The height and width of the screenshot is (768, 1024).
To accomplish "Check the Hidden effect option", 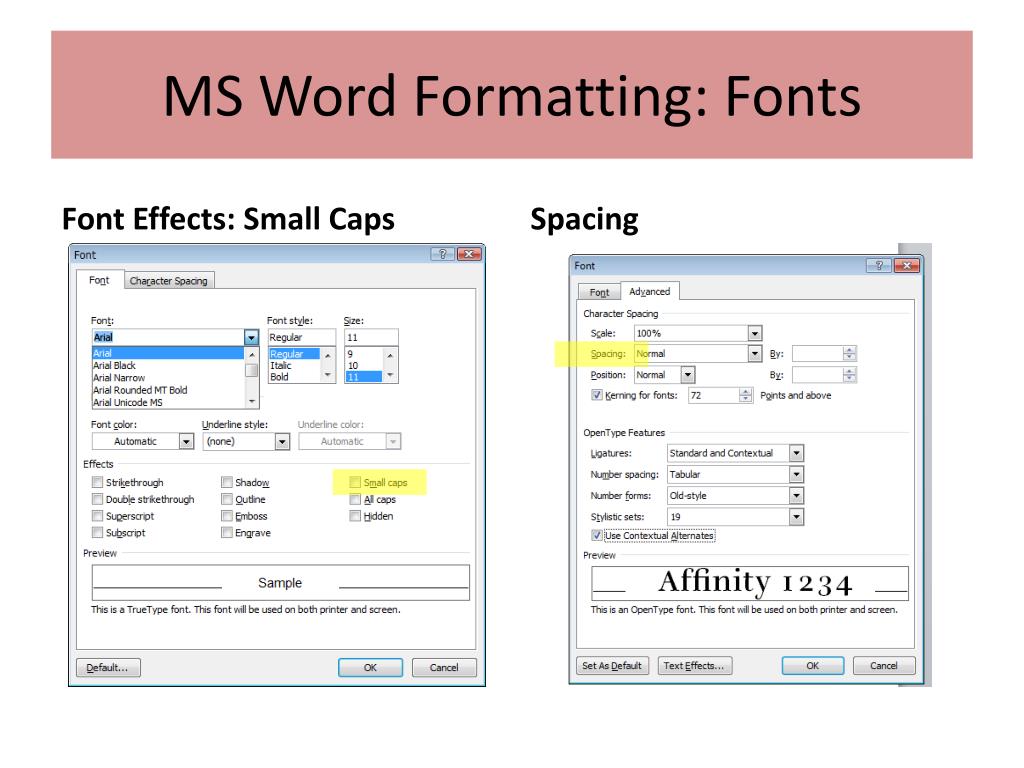I will tap(355, 516).
